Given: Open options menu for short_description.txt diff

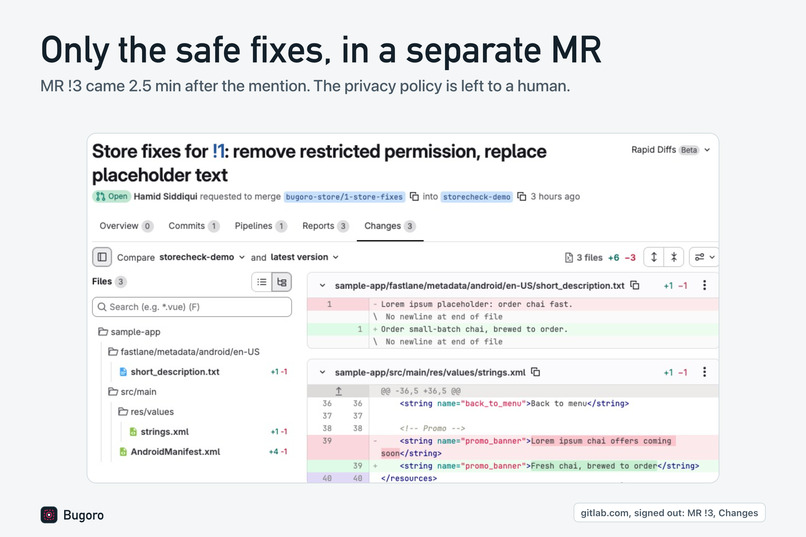Looking at the screenshot, I should pos(704,285).
